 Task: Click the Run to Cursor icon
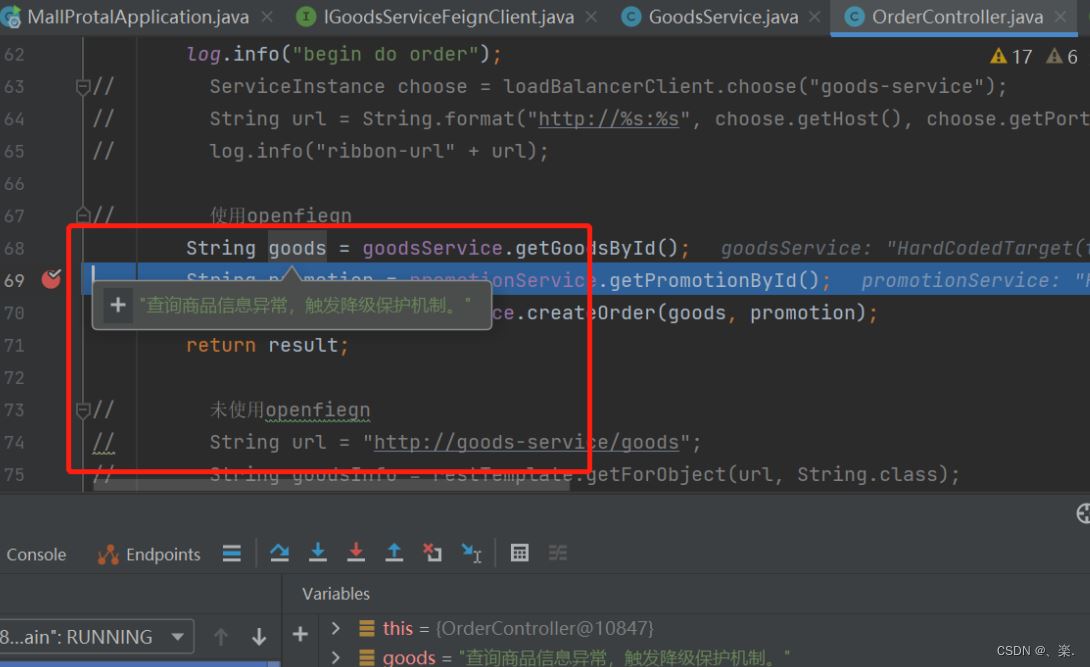[x=471, y=553]
